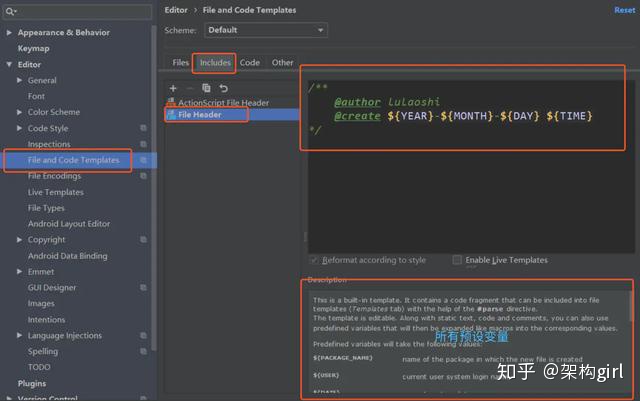Enable Live Templates checkbox
Image resolution: width=640 pixels, height=401 pixels.
point(457,260)
